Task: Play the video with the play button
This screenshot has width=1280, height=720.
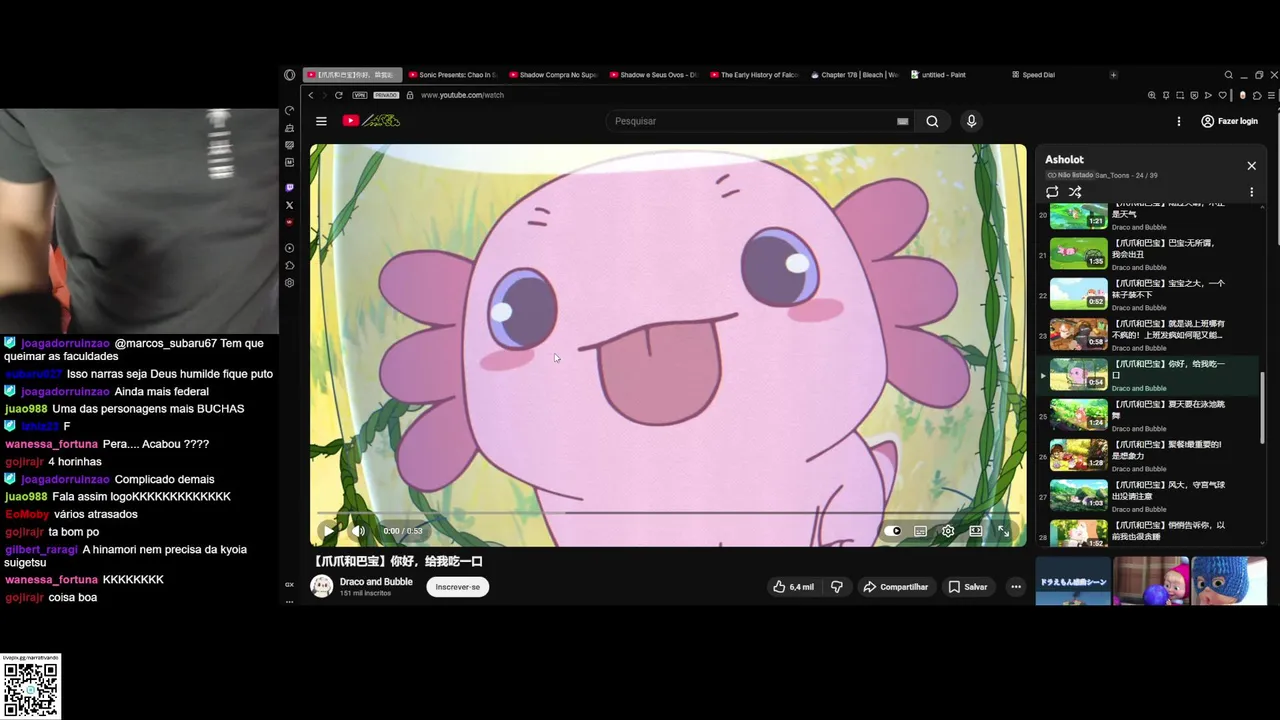Action: 328,531
